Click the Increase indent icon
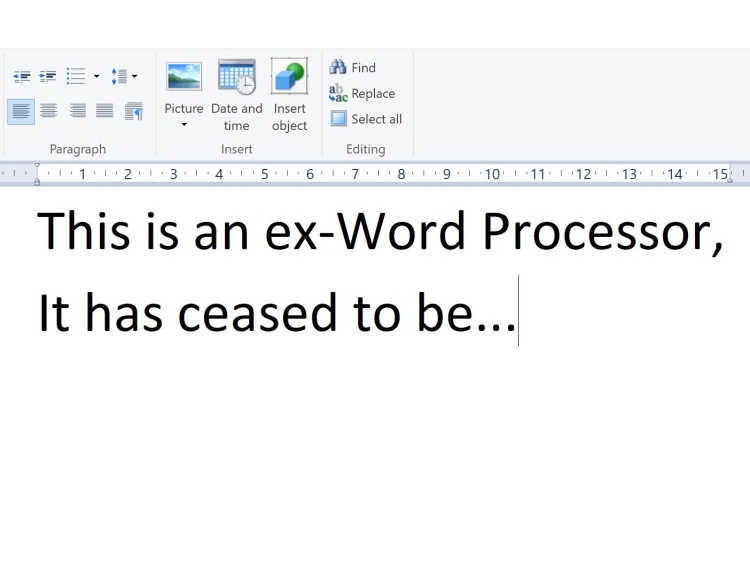 click(x=47, y=76)
